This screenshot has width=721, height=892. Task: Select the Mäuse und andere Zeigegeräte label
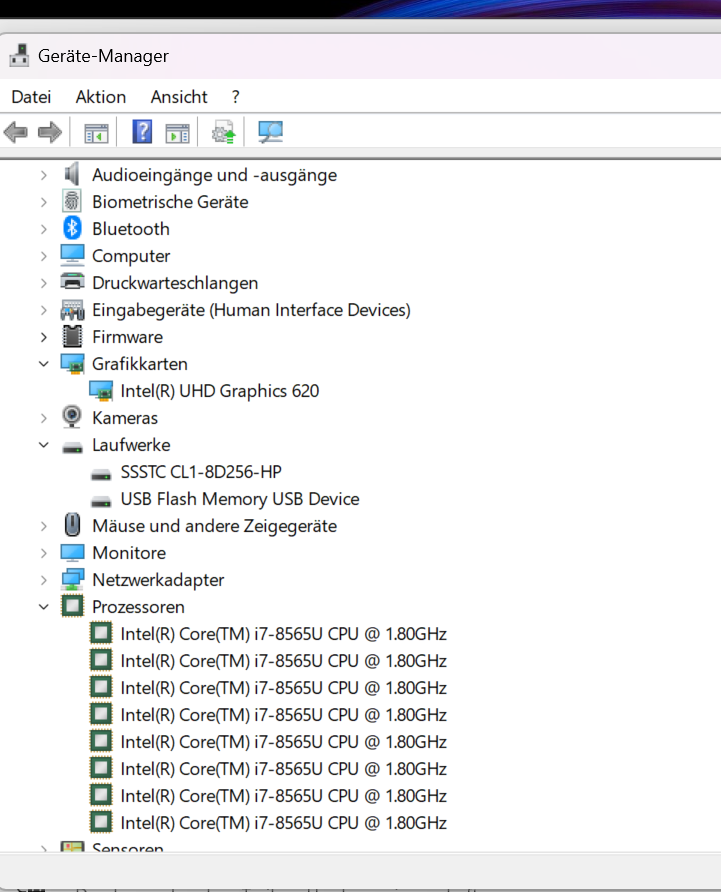point(215,526)
